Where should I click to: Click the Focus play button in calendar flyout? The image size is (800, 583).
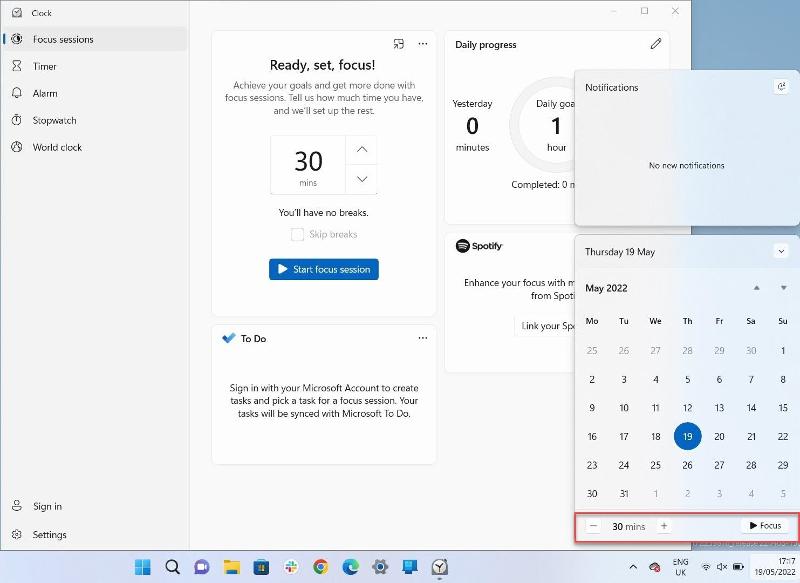pos(765,525)
